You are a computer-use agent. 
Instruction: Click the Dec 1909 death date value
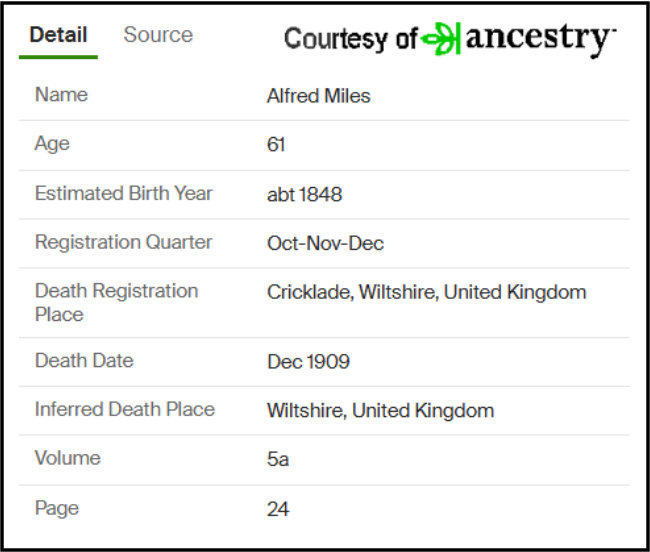[308, 362]
